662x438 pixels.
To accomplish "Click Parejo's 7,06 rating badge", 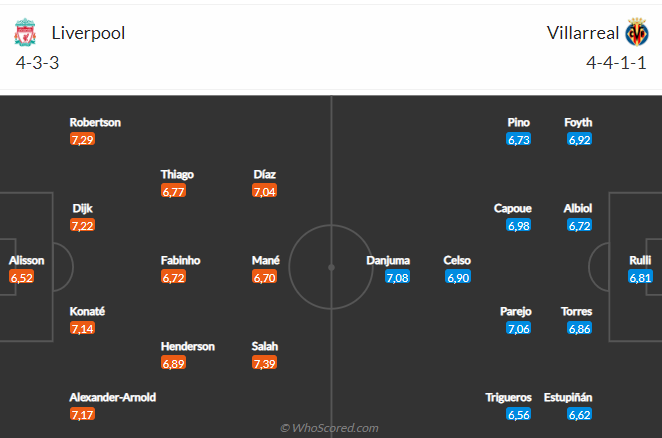I will point(518,328).
